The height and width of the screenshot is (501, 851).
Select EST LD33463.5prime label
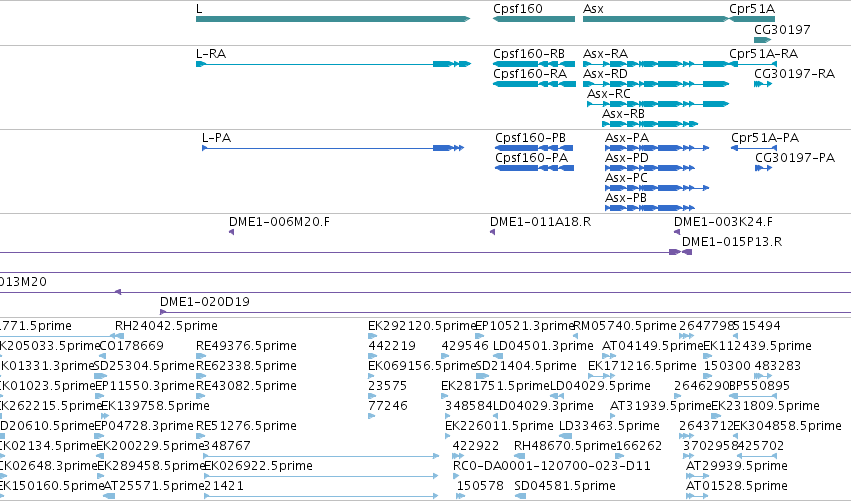[609, 426]
